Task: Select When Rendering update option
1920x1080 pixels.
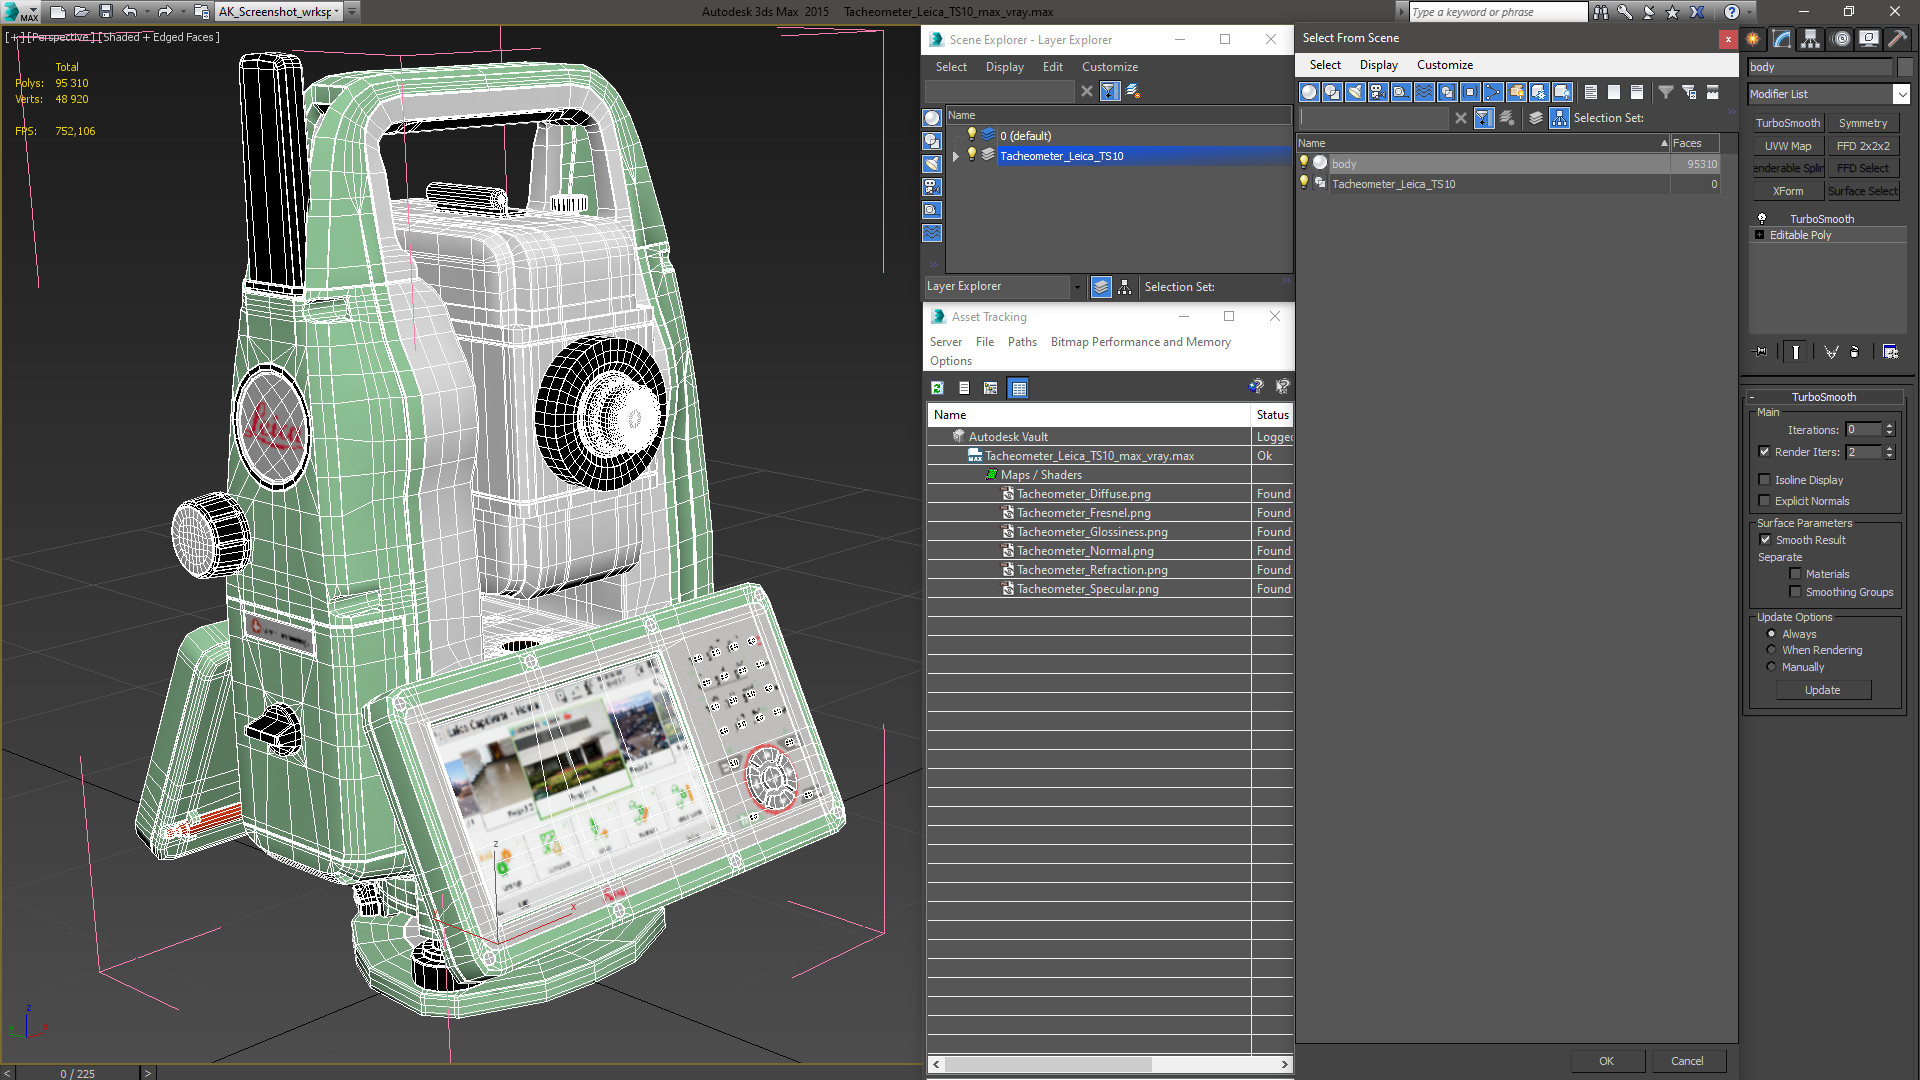Action: 1771,650
